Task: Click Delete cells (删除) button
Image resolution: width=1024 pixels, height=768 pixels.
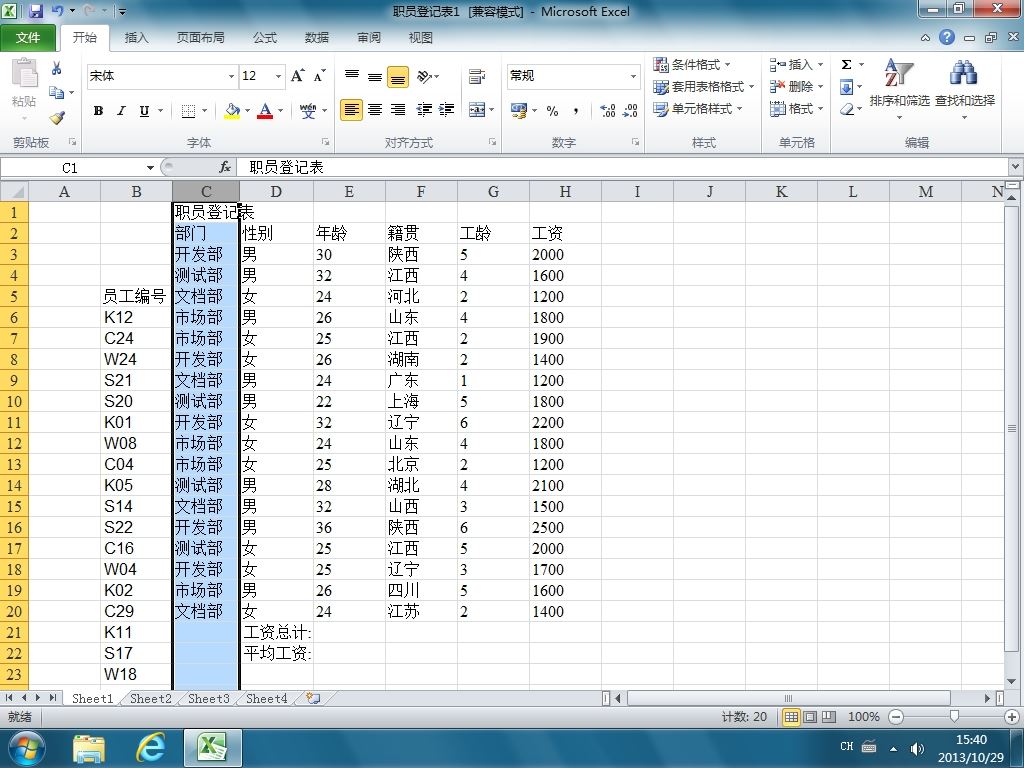Action: pyautogui.click(x=796, y=87)
